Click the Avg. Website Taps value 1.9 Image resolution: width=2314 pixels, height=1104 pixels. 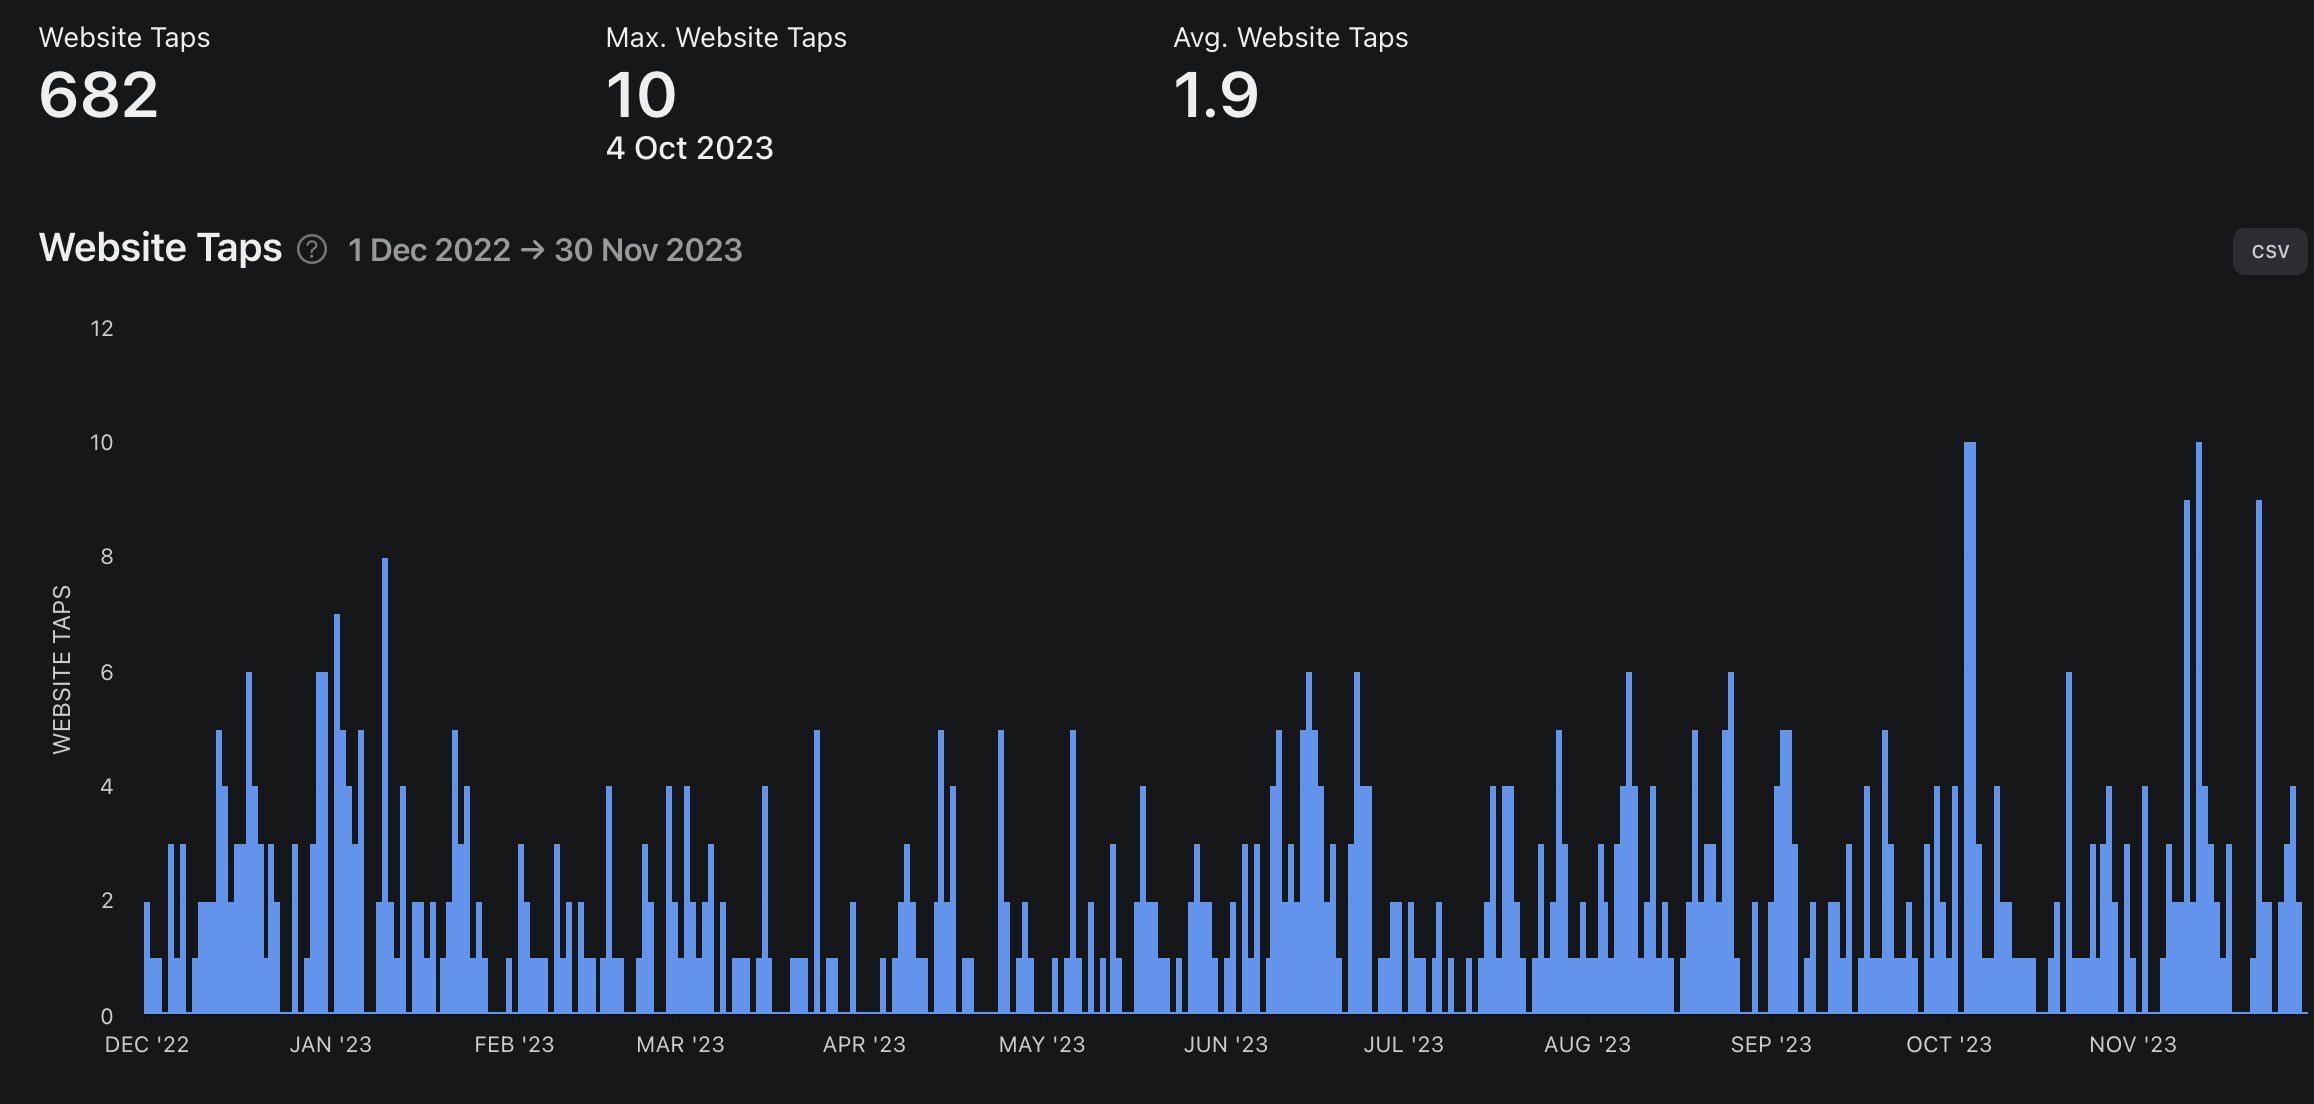click(x=1215, y=95)
